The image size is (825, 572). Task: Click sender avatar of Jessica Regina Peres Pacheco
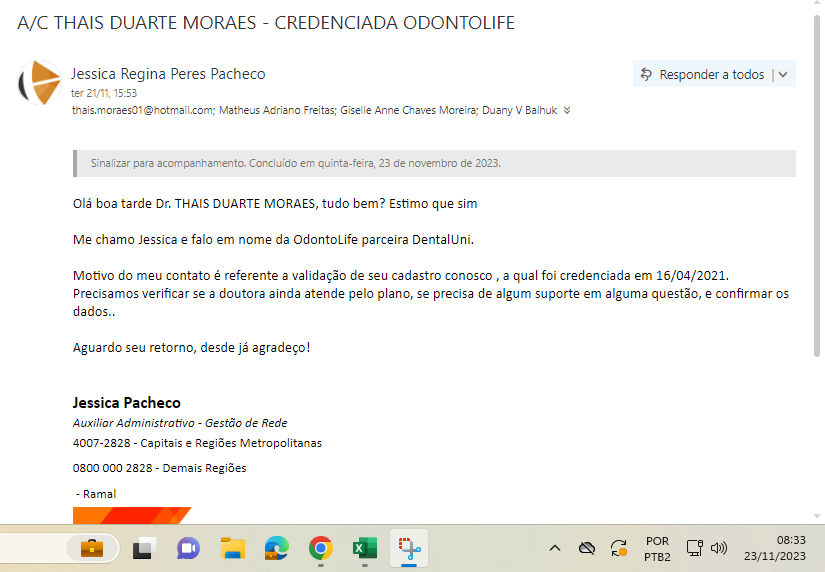click(39, 82)
